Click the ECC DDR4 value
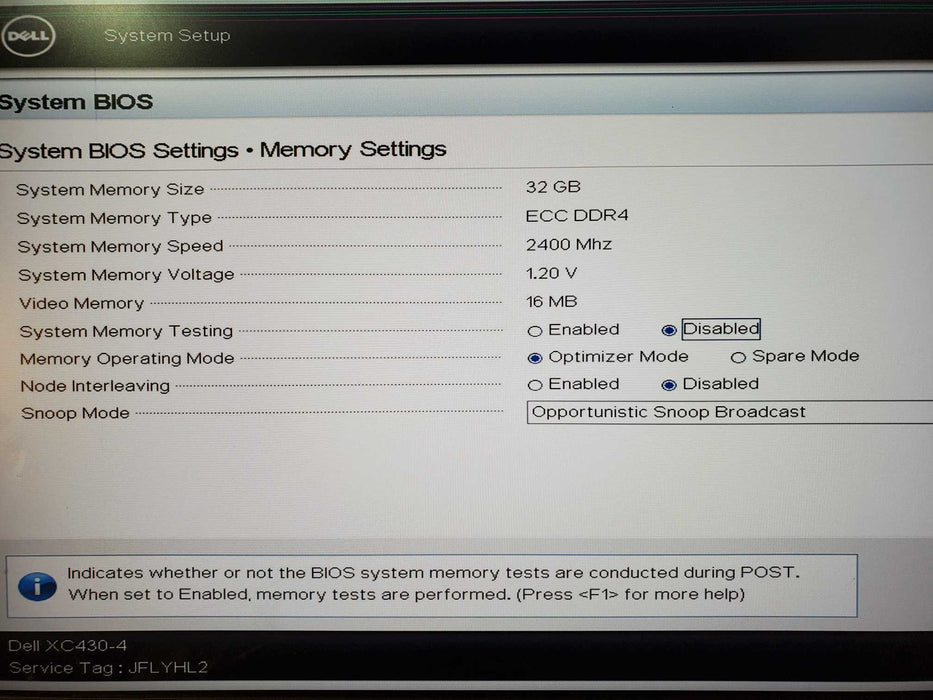Screen dimensions: 933x700 click(577, 215)
